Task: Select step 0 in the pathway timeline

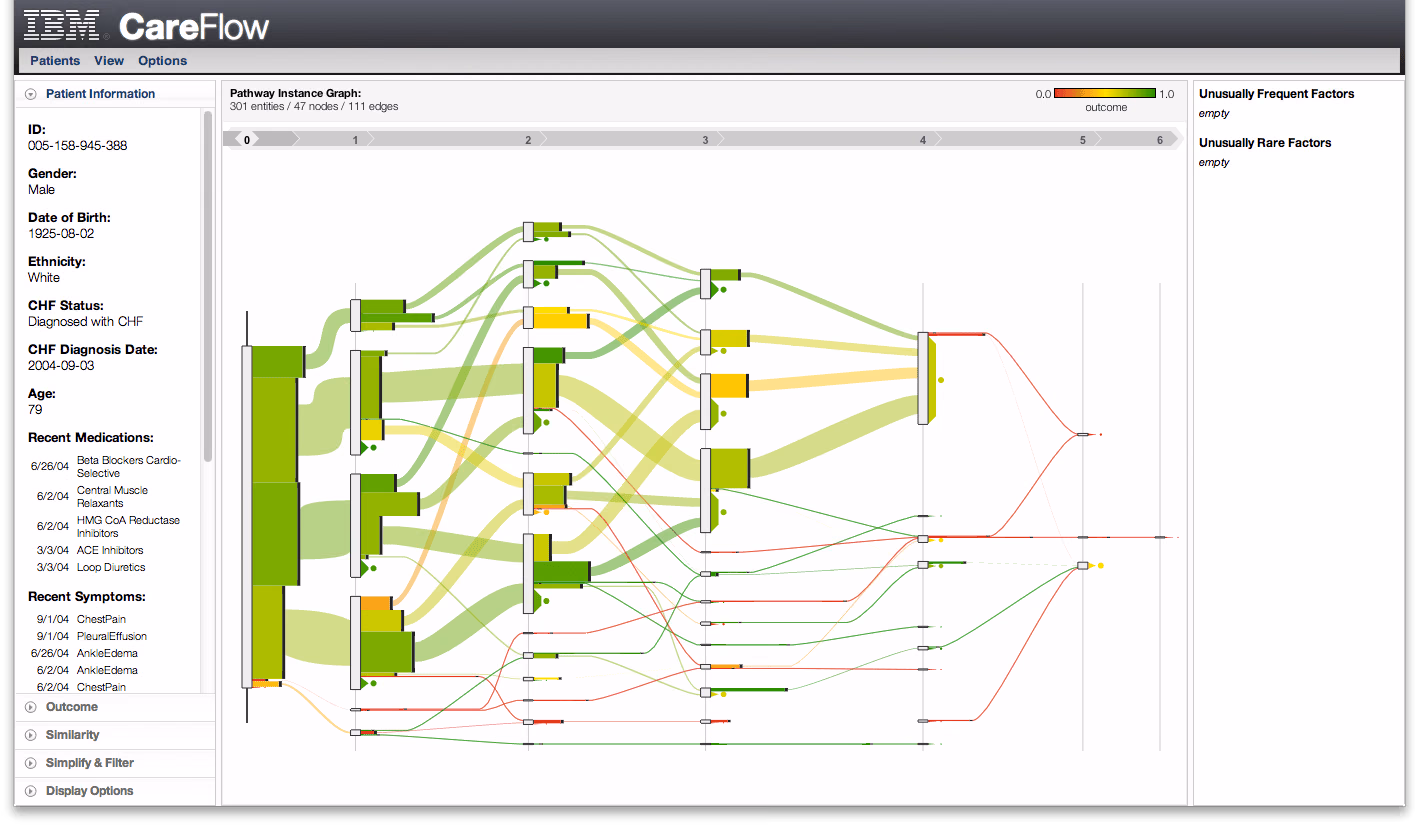Action: coord(246,140)
